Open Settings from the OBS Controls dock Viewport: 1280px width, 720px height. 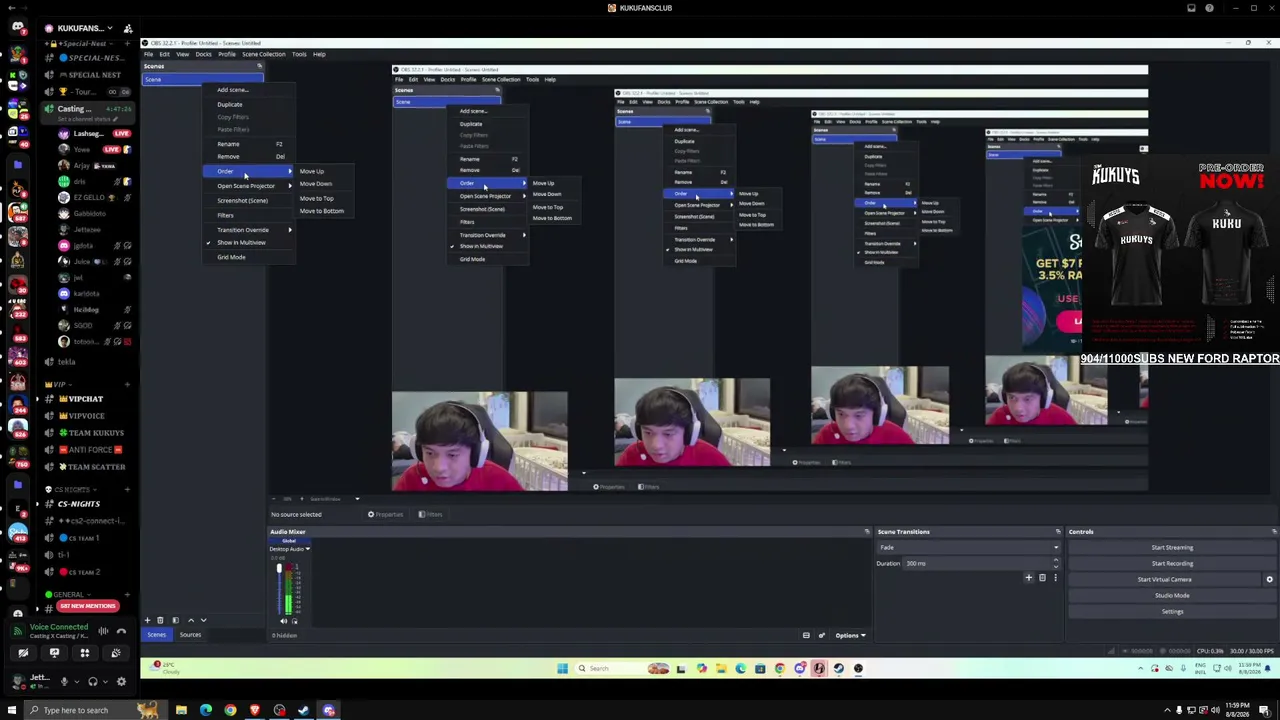(x=1172, y=612)
